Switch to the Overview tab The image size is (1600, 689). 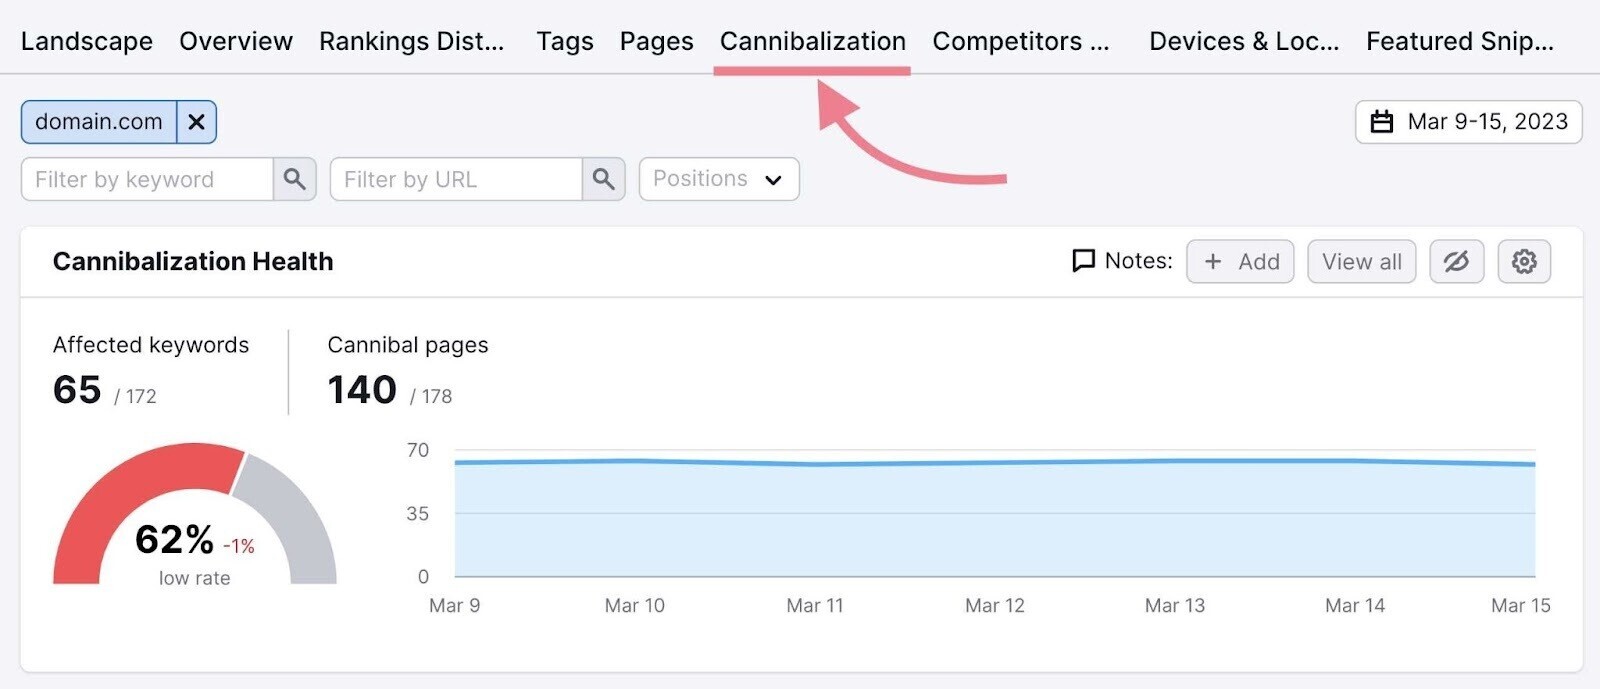235,41
